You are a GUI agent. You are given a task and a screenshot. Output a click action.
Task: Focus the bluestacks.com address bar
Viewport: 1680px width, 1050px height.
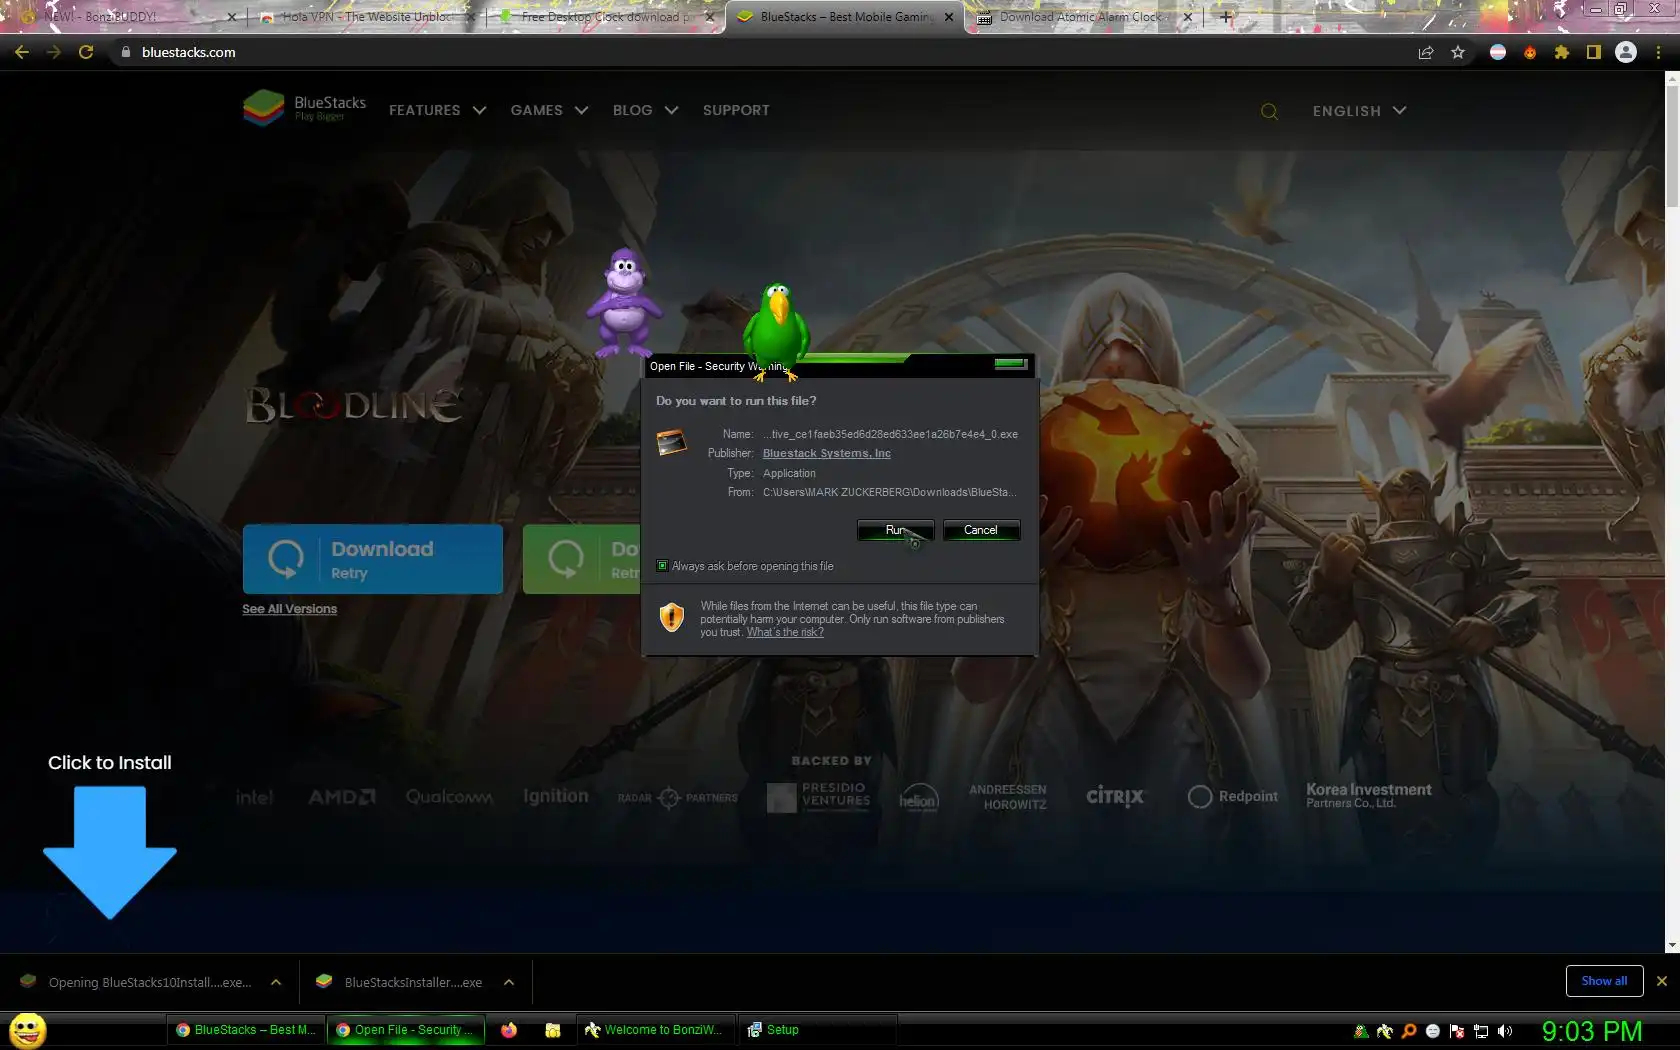pyautogui.click(x=760, y=52)
